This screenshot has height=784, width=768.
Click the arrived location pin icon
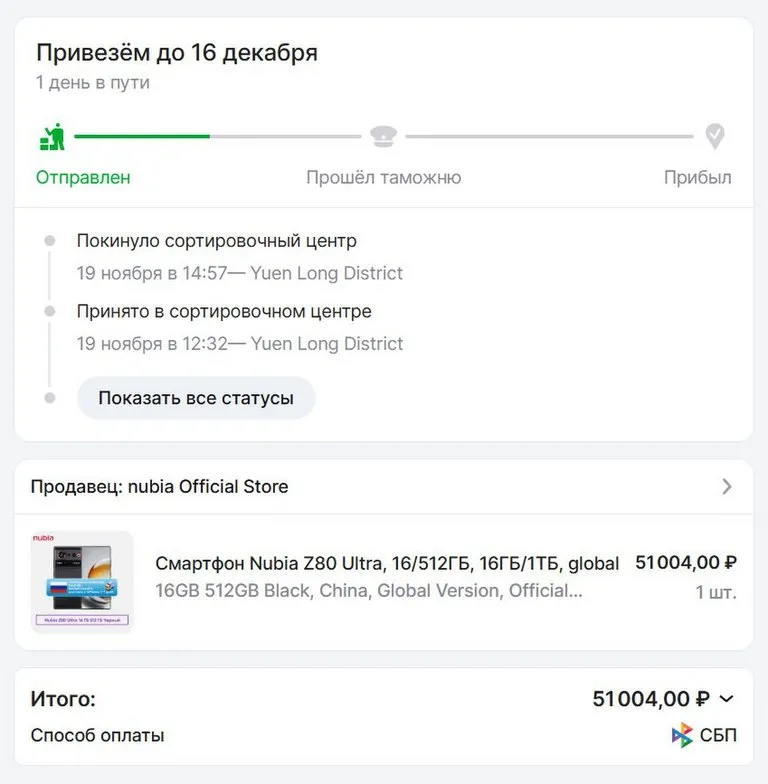tap(715, 136)
